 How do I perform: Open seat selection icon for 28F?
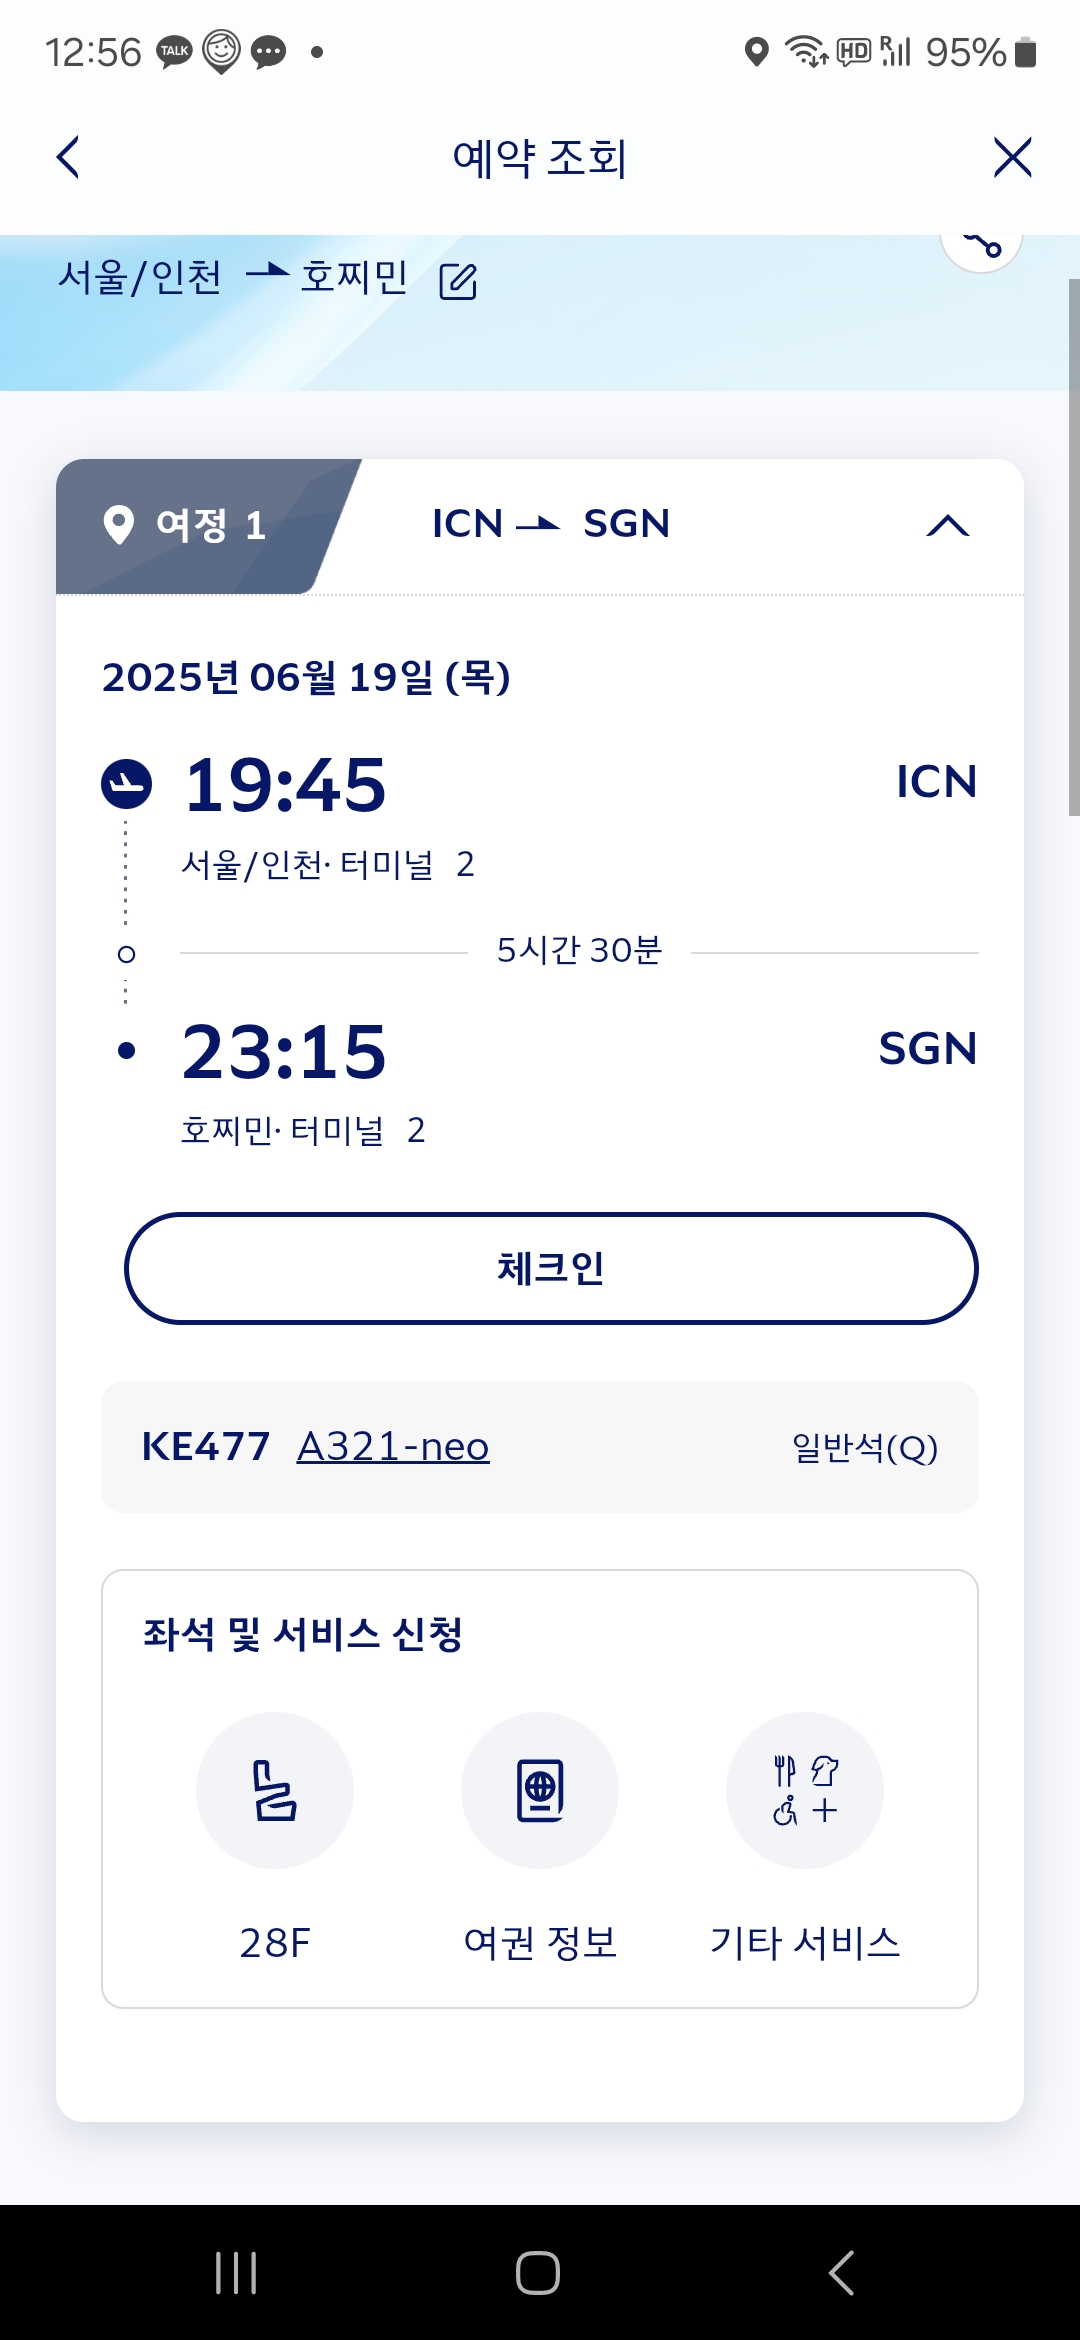[x=275, y=1790]
